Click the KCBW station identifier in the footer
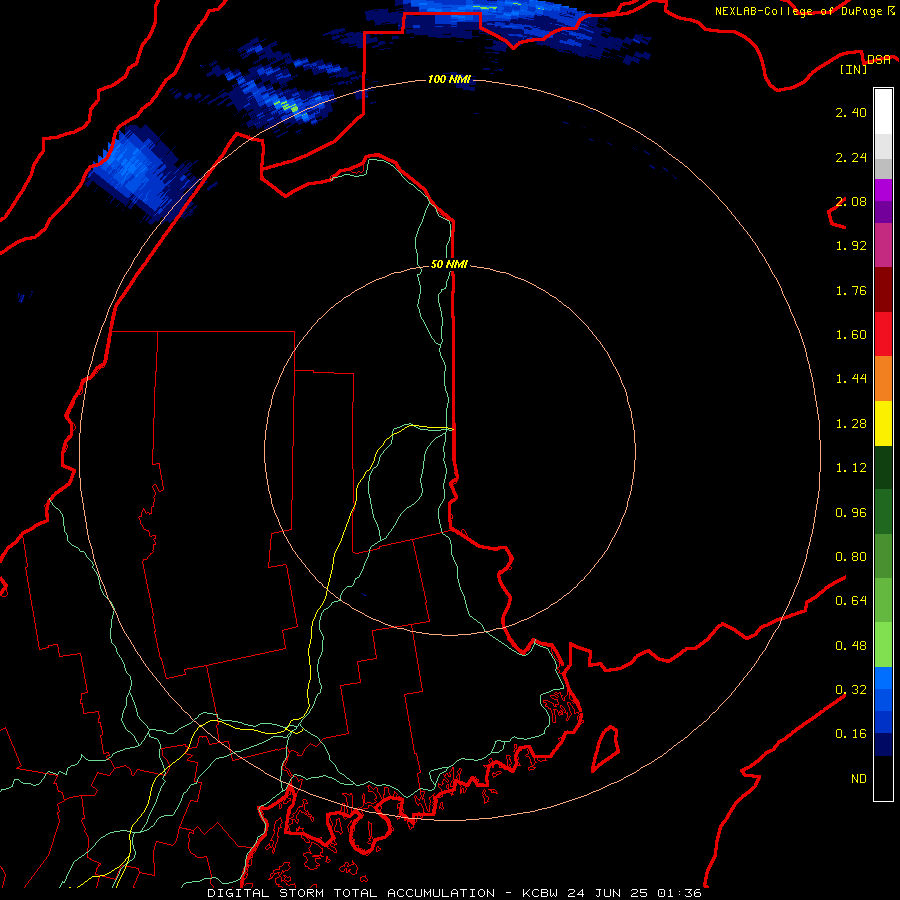 (x=540, y=893)
